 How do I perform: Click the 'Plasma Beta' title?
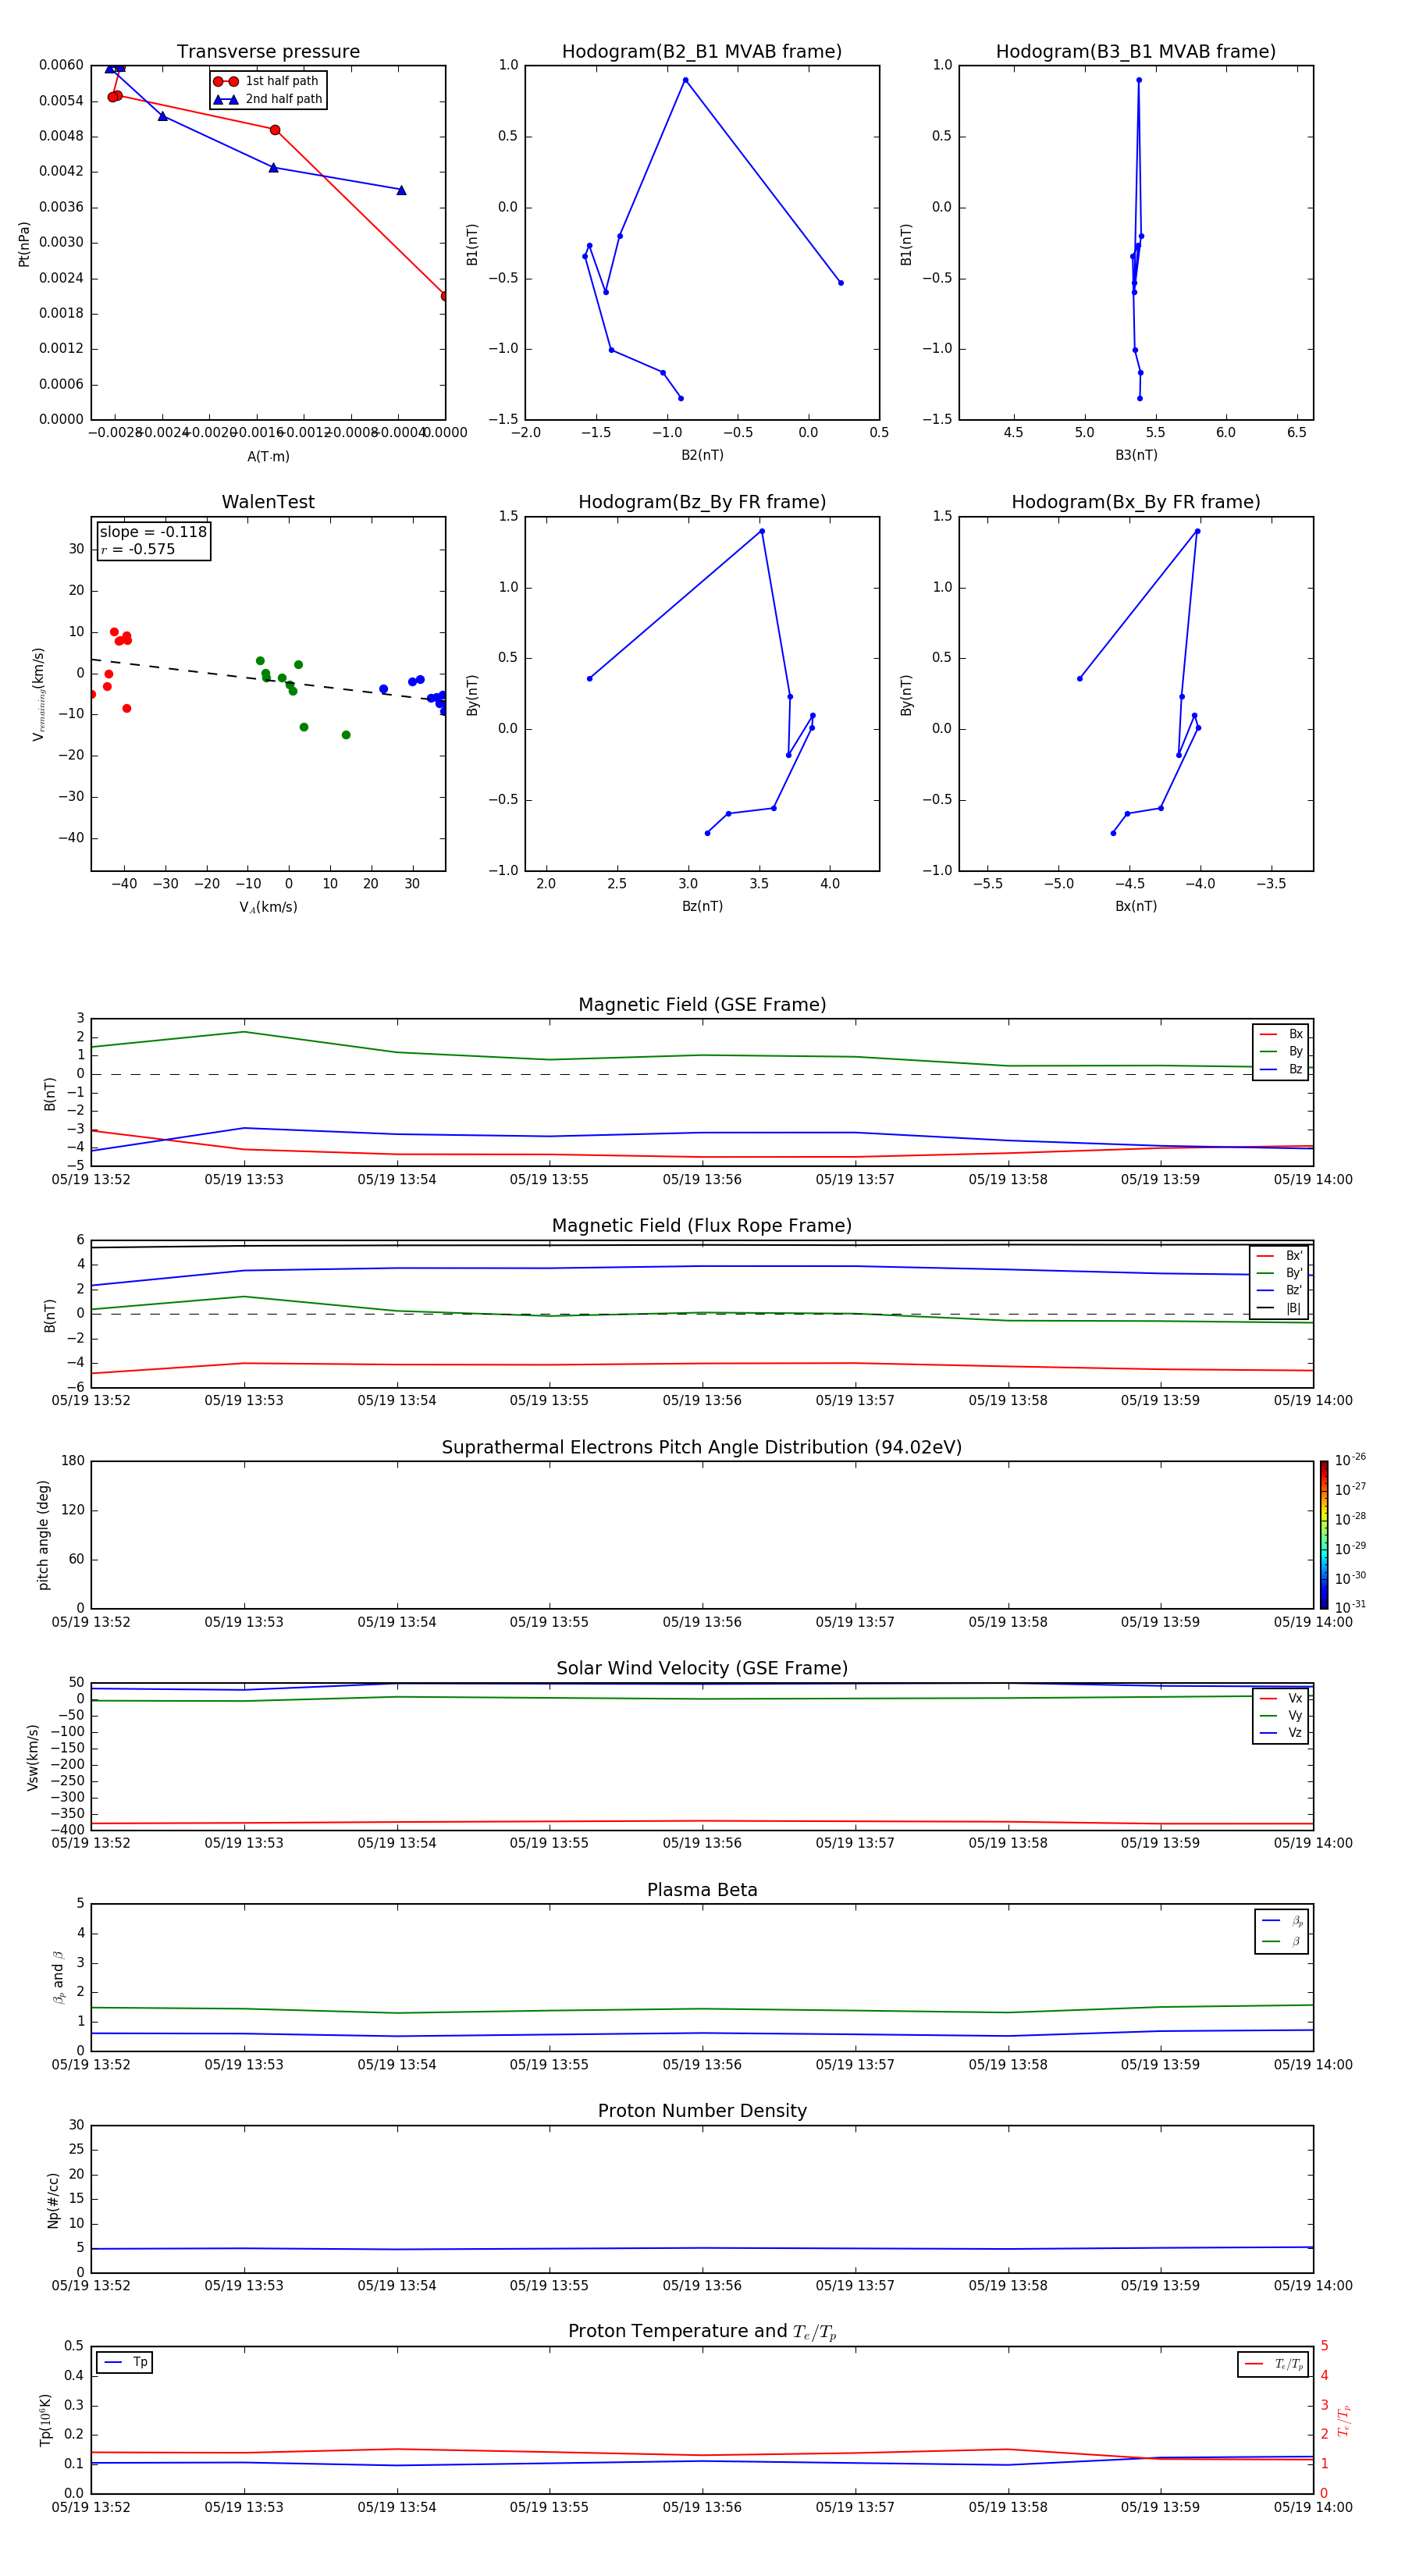tap(702, 1891)
